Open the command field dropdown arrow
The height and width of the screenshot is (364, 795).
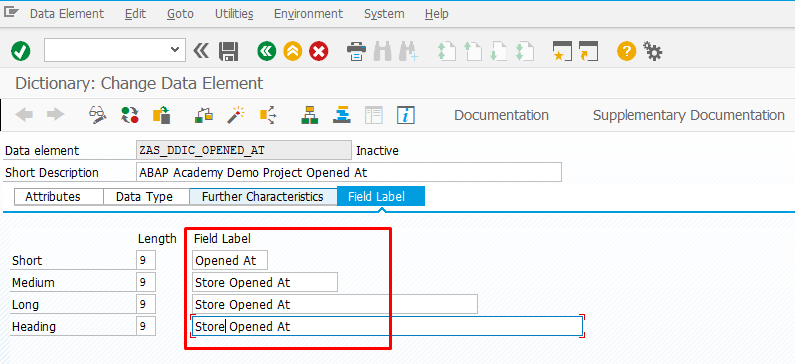[175, 50]
